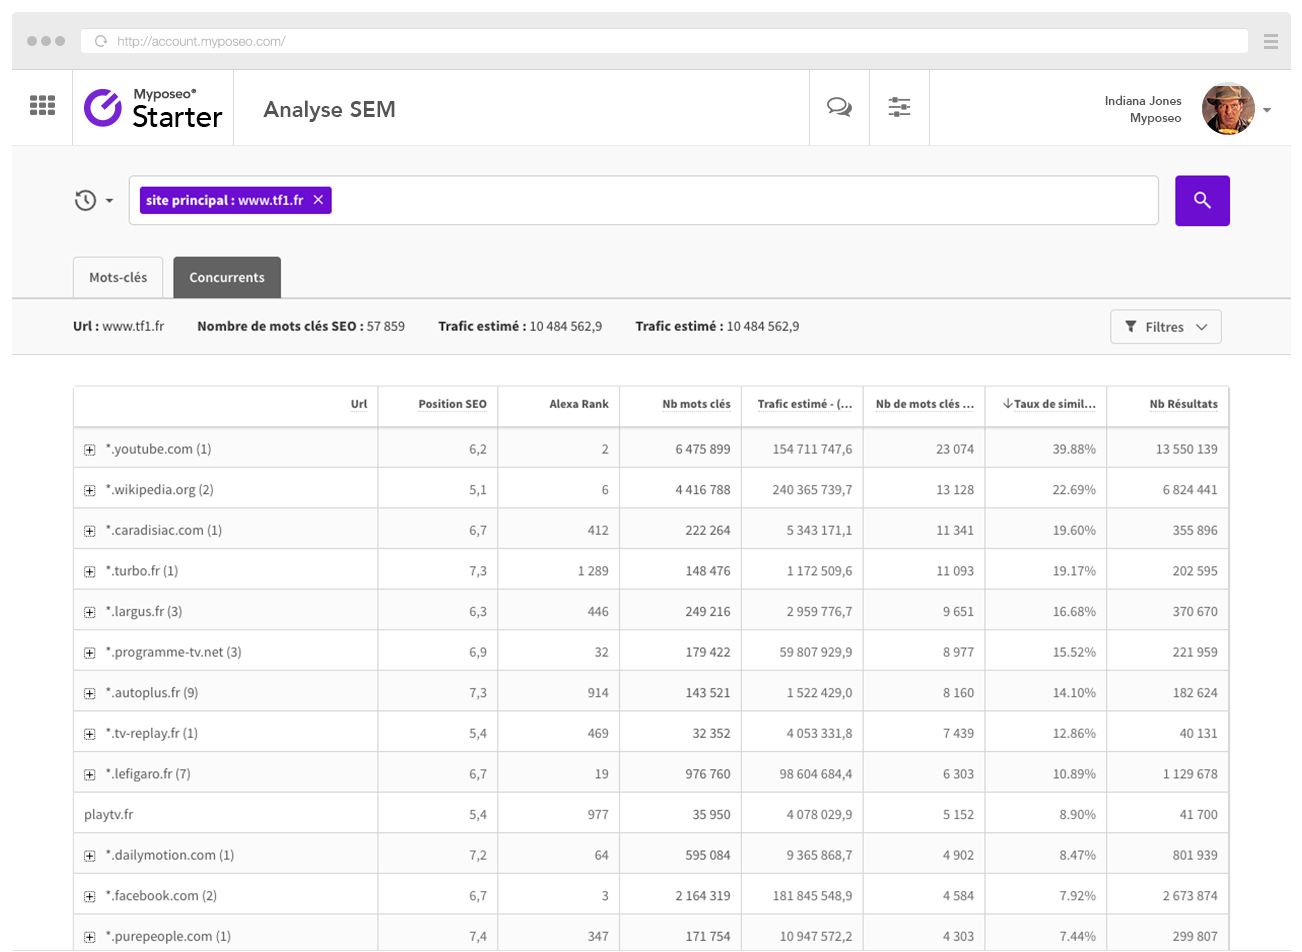
Task: Expand the *.programme-tv.net row
Action: click(x=90, y=653)
